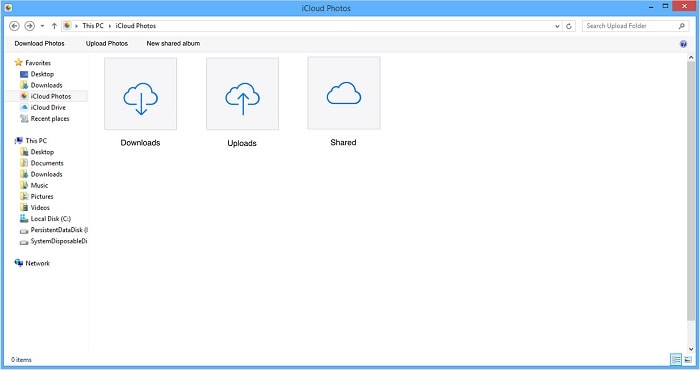Select Favorites in the navigation pane
The height and width of the screenshot is (370, 700).
pyautogui.click(x=38, y=63)
